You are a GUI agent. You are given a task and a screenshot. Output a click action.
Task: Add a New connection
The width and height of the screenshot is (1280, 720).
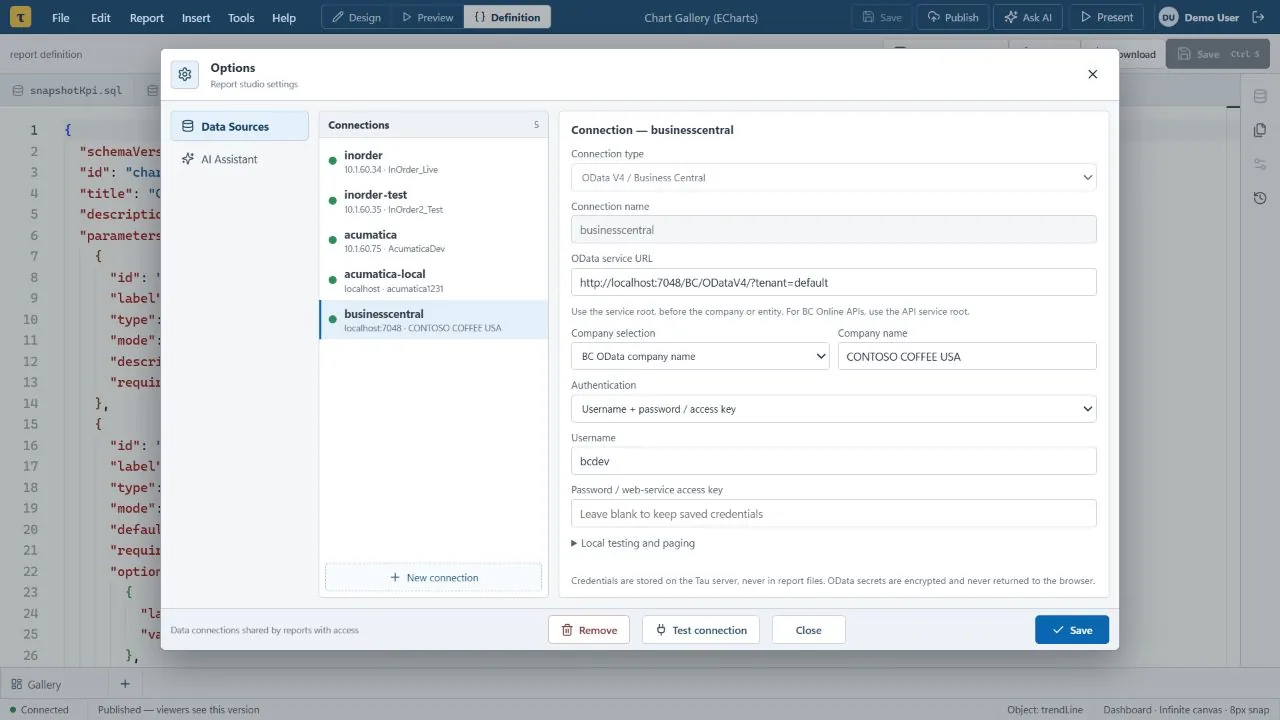tap(433, 577)
